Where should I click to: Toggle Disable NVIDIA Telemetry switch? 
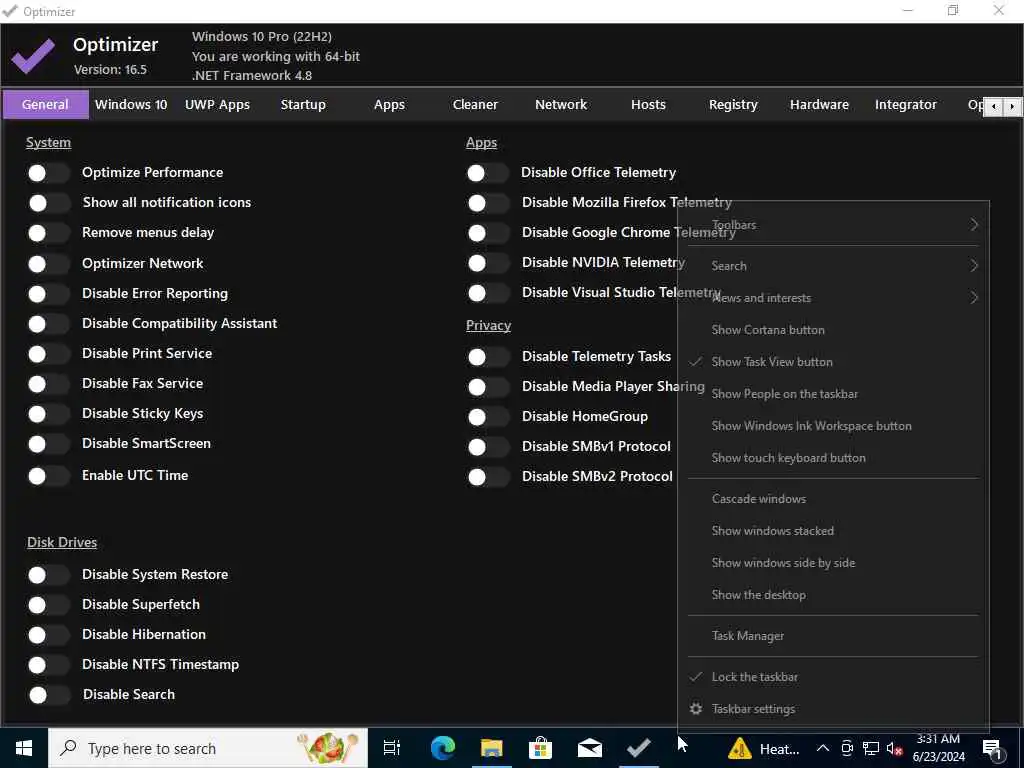[x=488, y=263]
